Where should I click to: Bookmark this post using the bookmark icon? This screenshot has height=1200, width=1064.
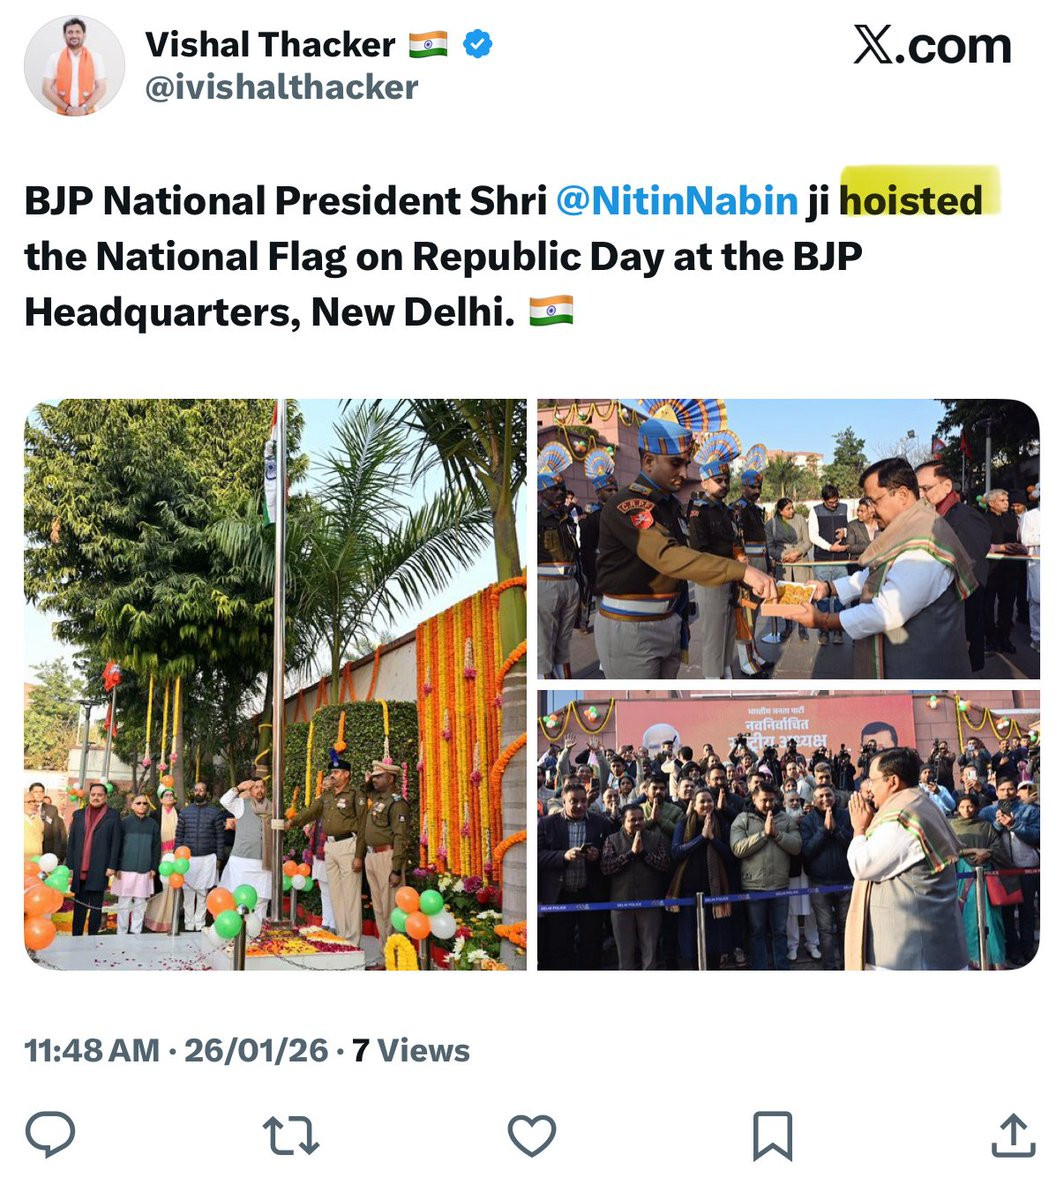[x=772, y=1136]
